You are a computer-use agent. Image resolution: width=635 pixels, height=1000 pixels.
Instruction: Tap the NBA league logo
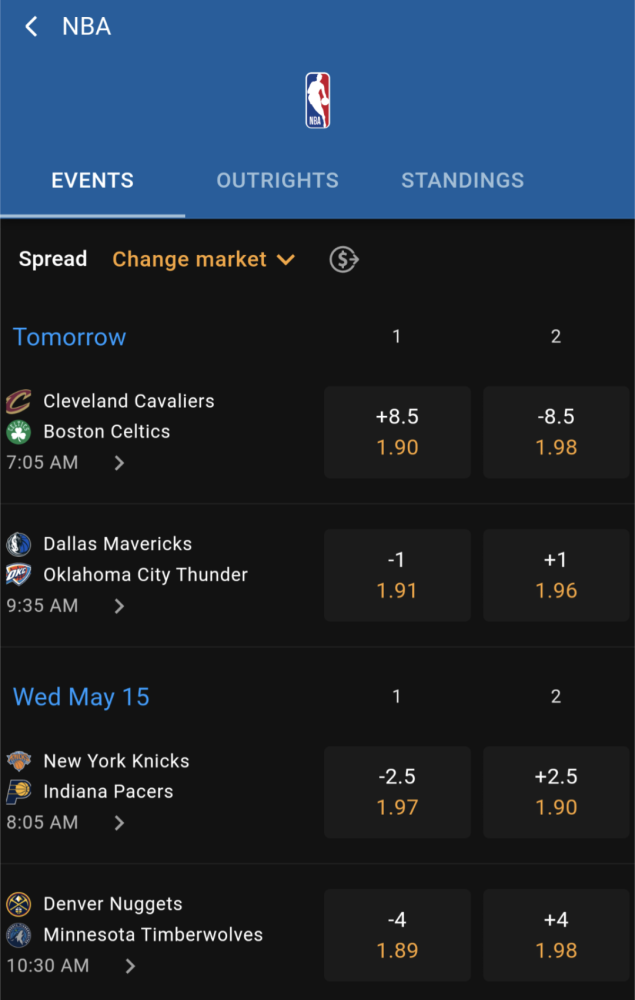pyautogui.click(x=318, y=100)
